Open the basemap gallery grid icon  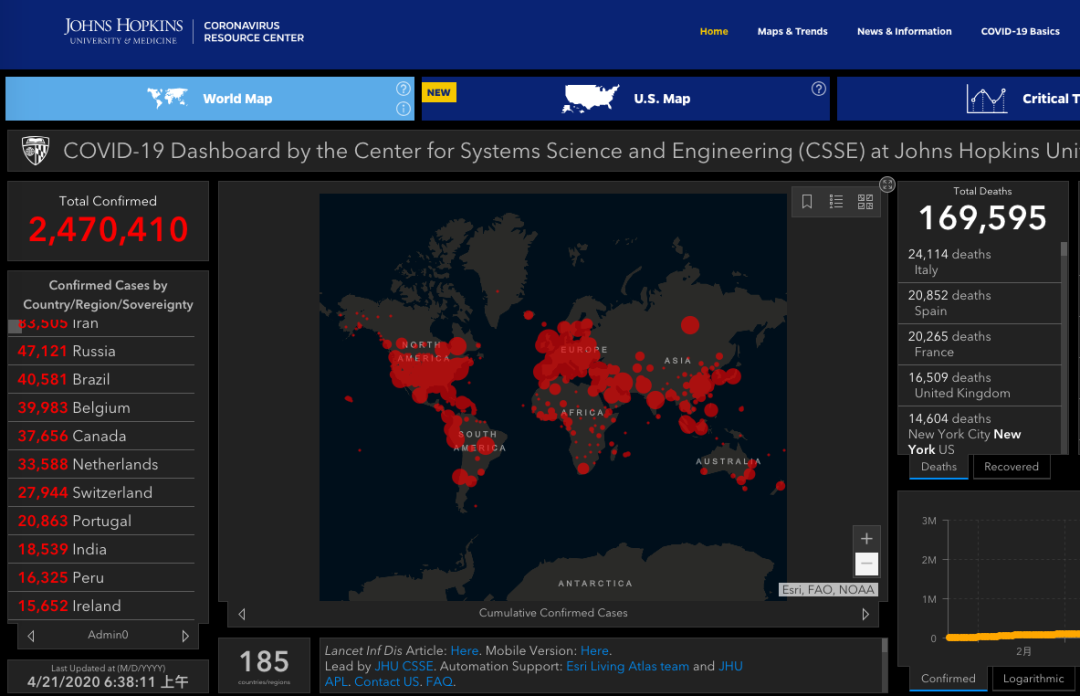point(865,201)
